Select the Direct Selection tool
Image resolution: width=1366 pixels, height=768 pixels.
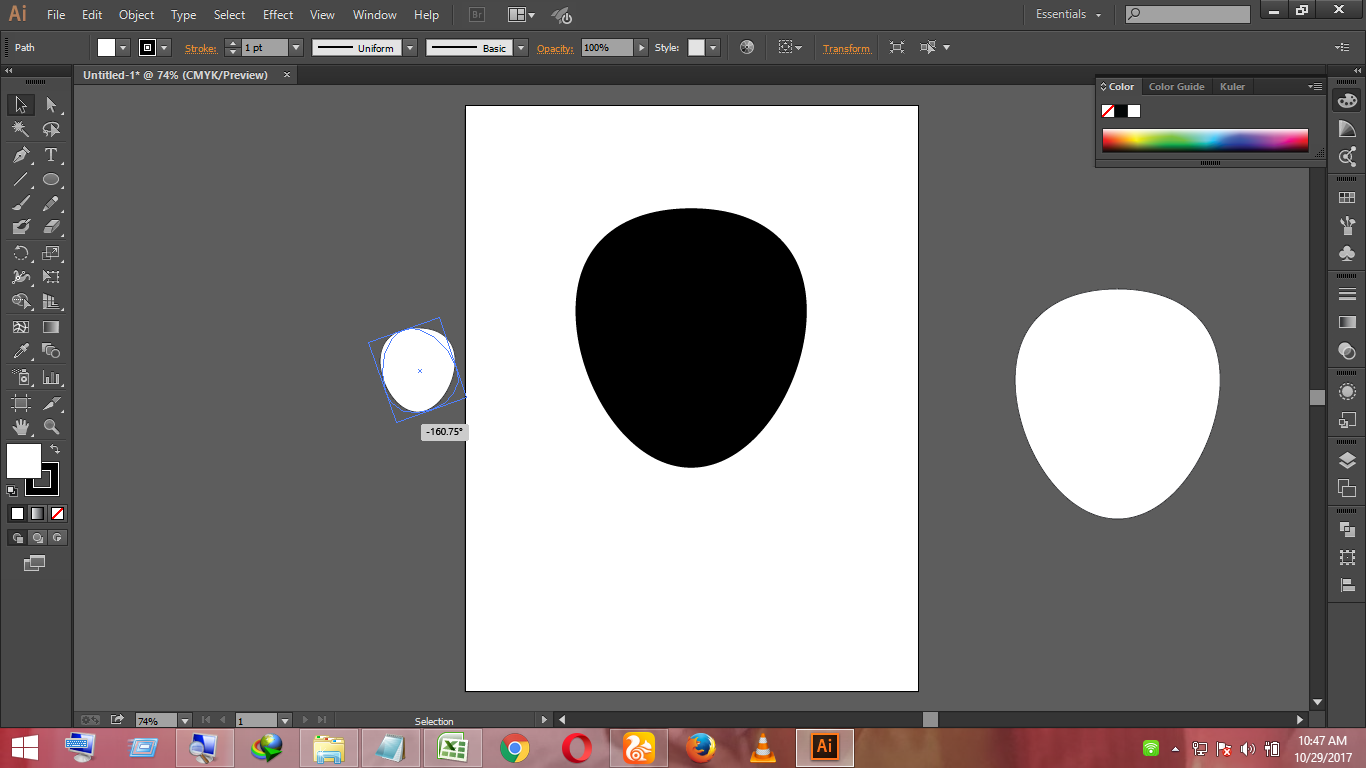tap(51, 105)
